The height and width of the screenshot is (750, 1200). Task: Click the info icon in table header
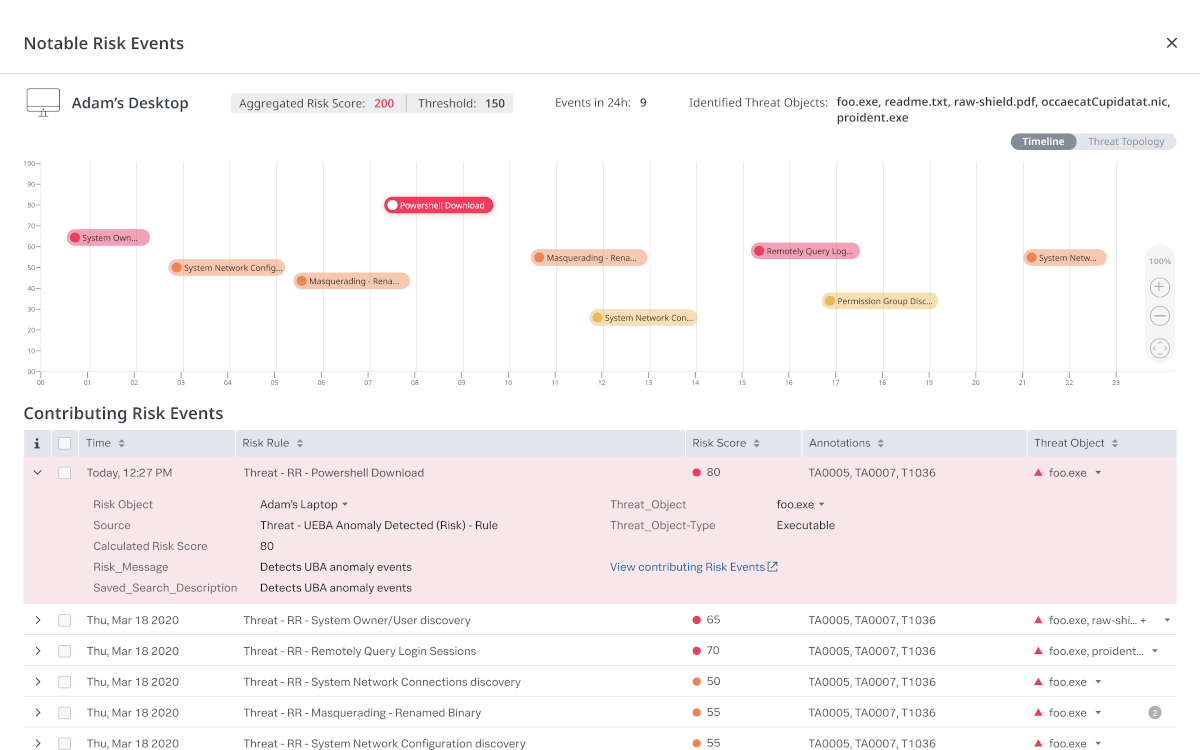37,443
